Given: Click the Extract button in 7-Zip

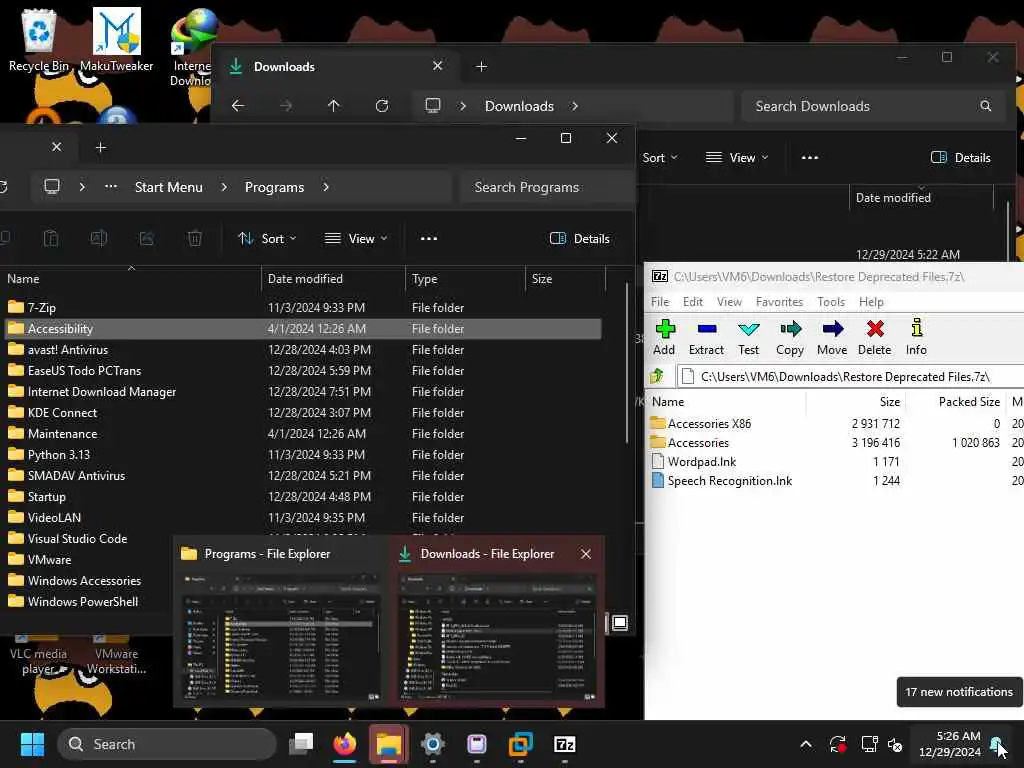Looking at the screenshot, I should pos(706,337).
